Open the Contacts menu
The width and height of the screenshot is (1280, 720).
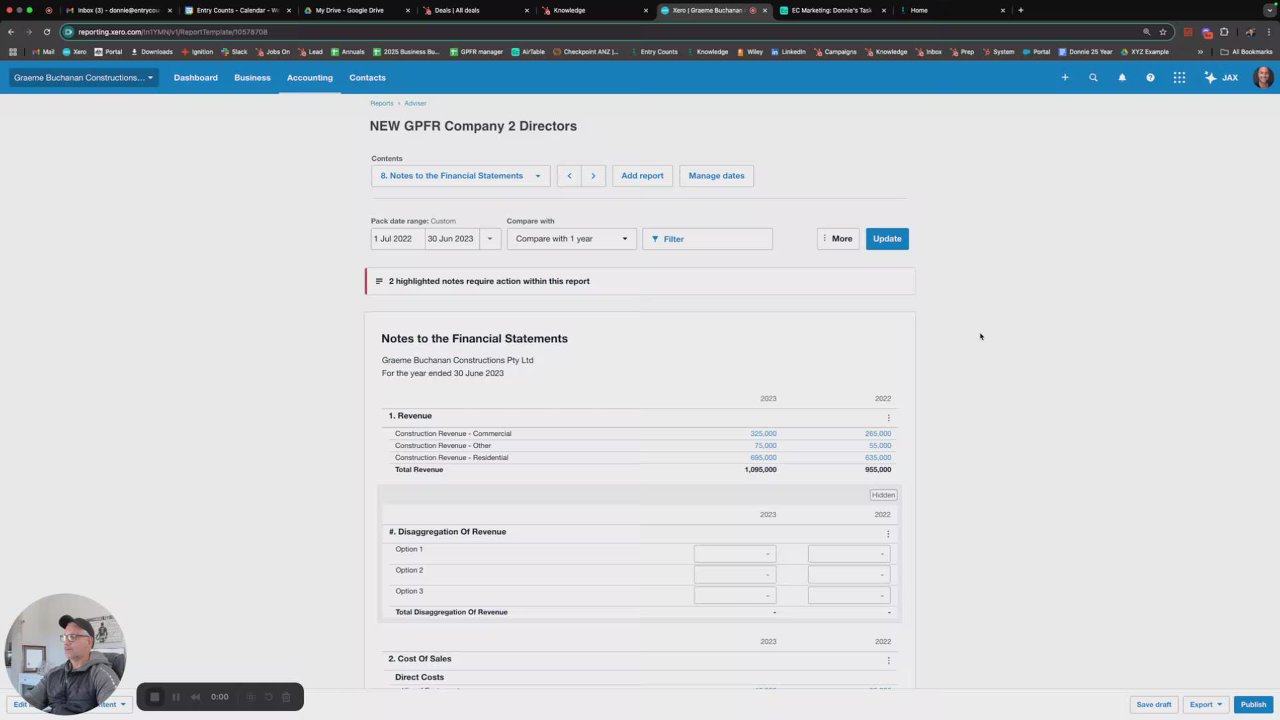pos(367,77)
